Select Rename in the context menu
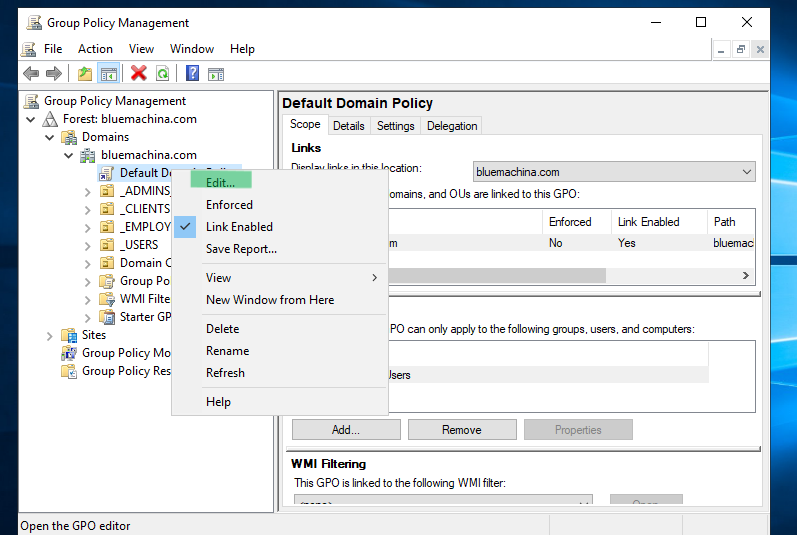The image size is (797, 535). point(228,351)
